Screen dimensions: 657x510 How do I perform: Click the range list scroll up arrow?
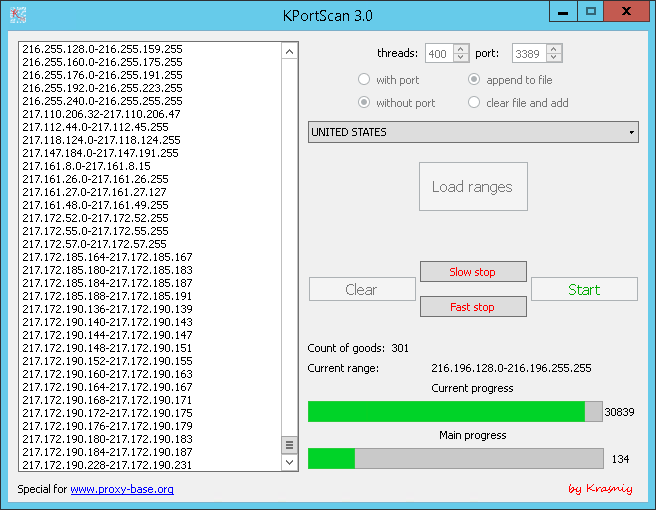click(289, 52)
